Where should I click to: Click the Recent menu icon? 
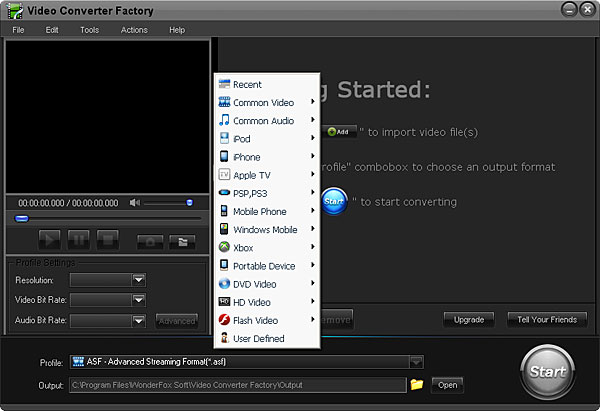click(224, 84)
